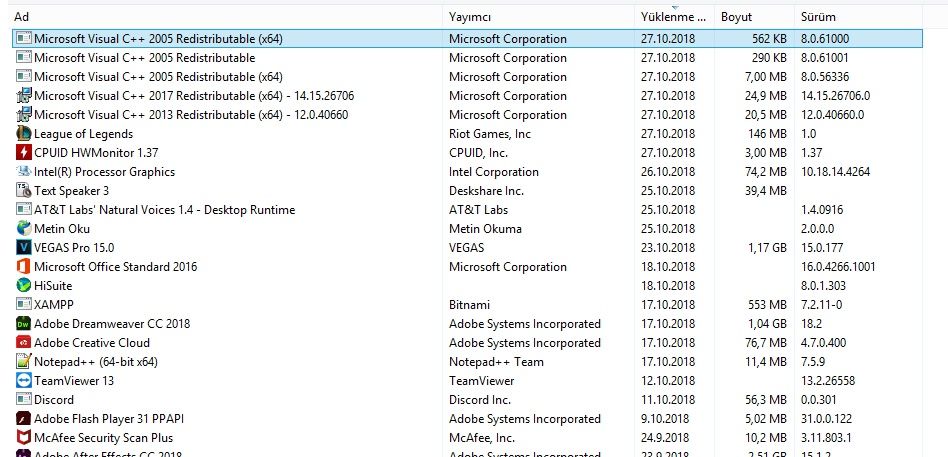
Task: Click the League of Legends icon
Action: click(x=24, y=134)
